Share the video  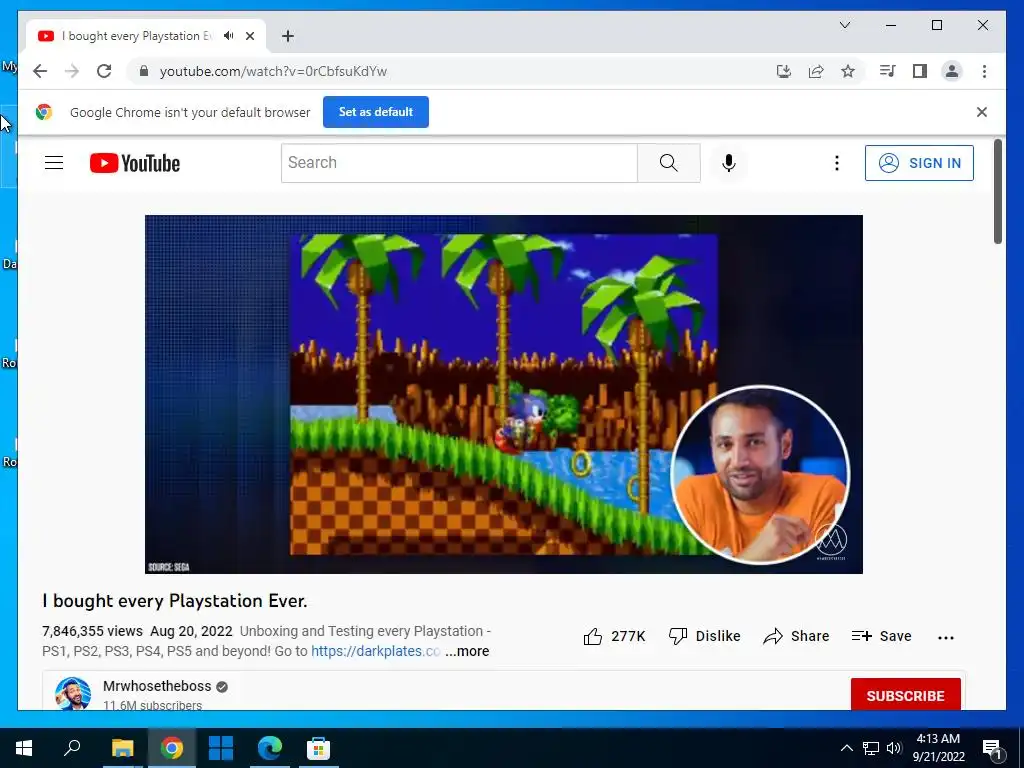pyautogui.click(x=796, y=636)
